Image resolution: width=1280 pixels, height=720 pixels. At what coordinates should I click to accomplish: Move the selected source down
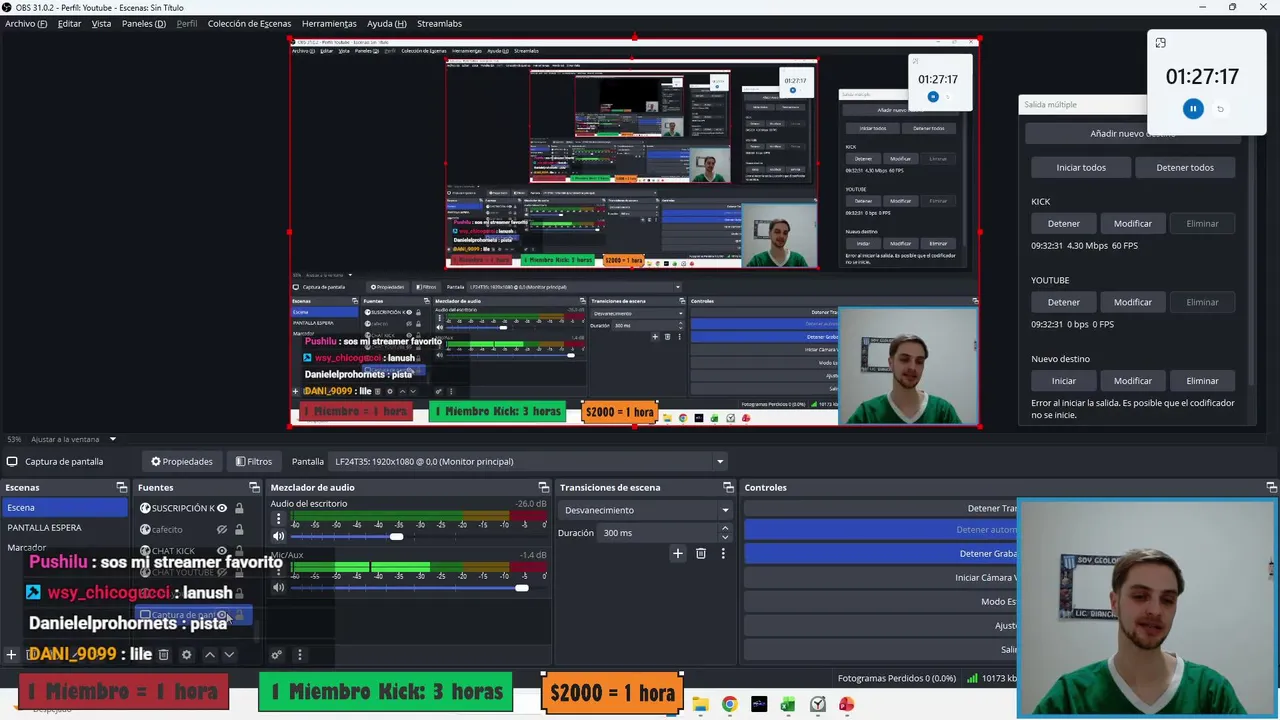tap(229, 655)
